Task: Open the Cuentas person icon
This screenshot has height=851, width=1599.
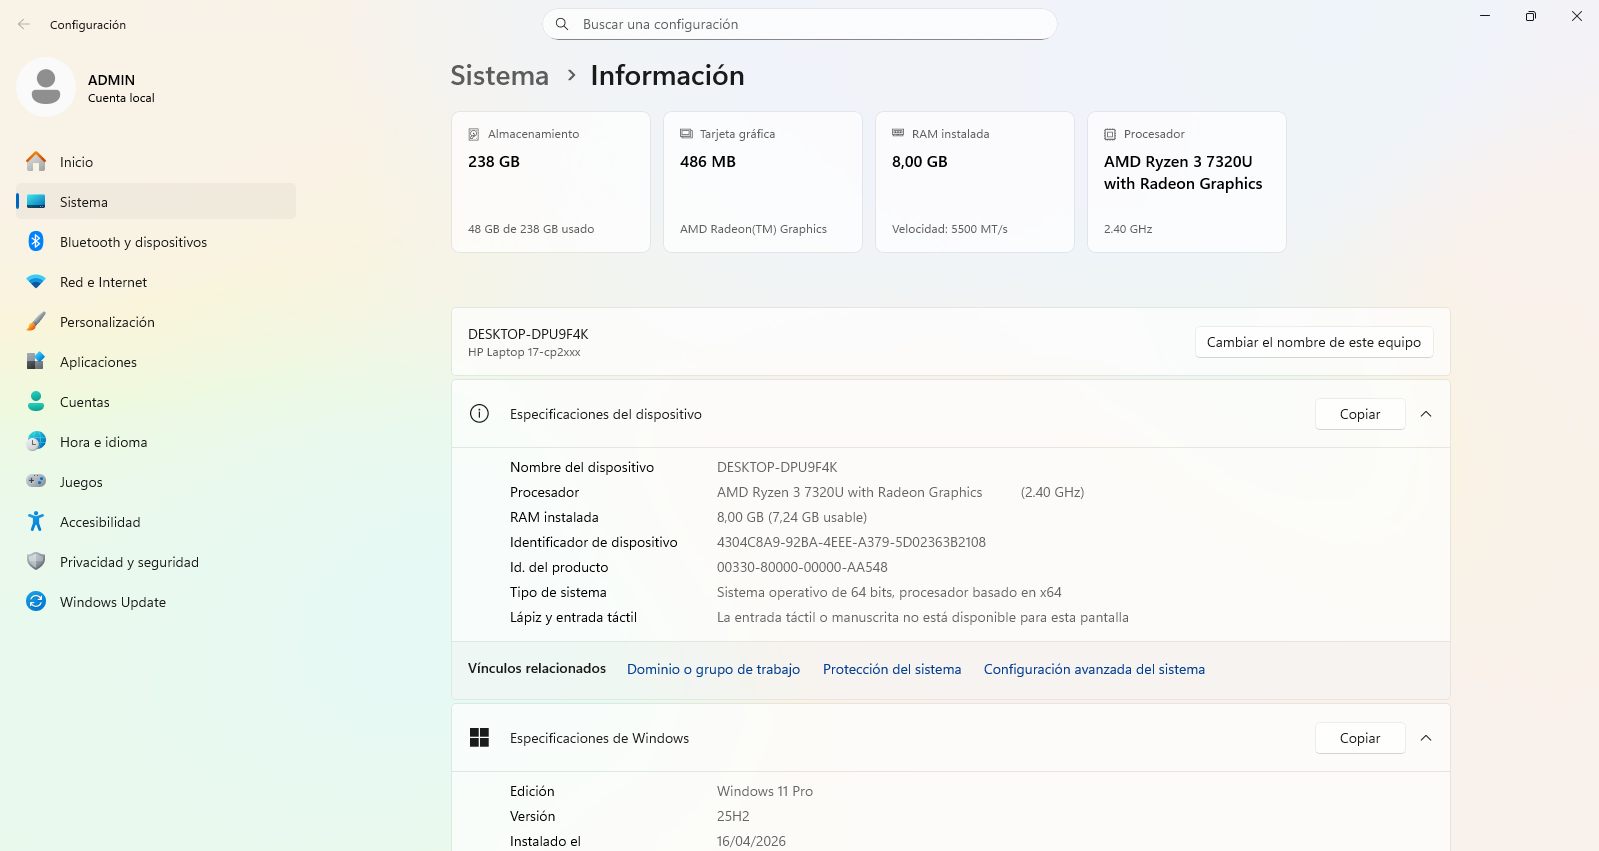Action: click(x=36, y=402)
